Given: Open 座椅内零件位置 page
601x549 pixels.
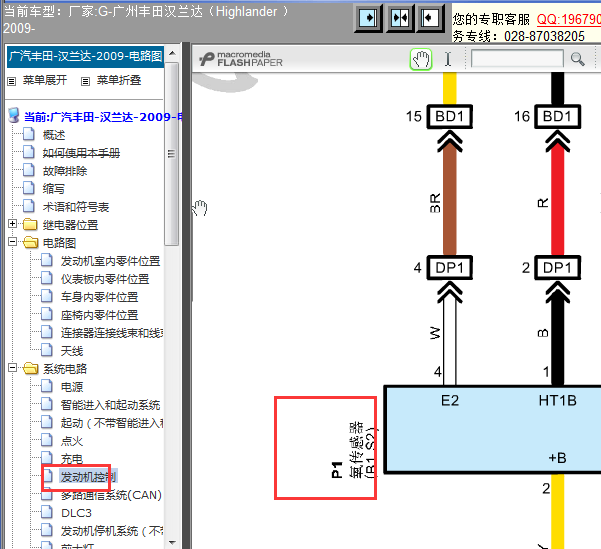Looking at the screenshot, I should point(99,315).
